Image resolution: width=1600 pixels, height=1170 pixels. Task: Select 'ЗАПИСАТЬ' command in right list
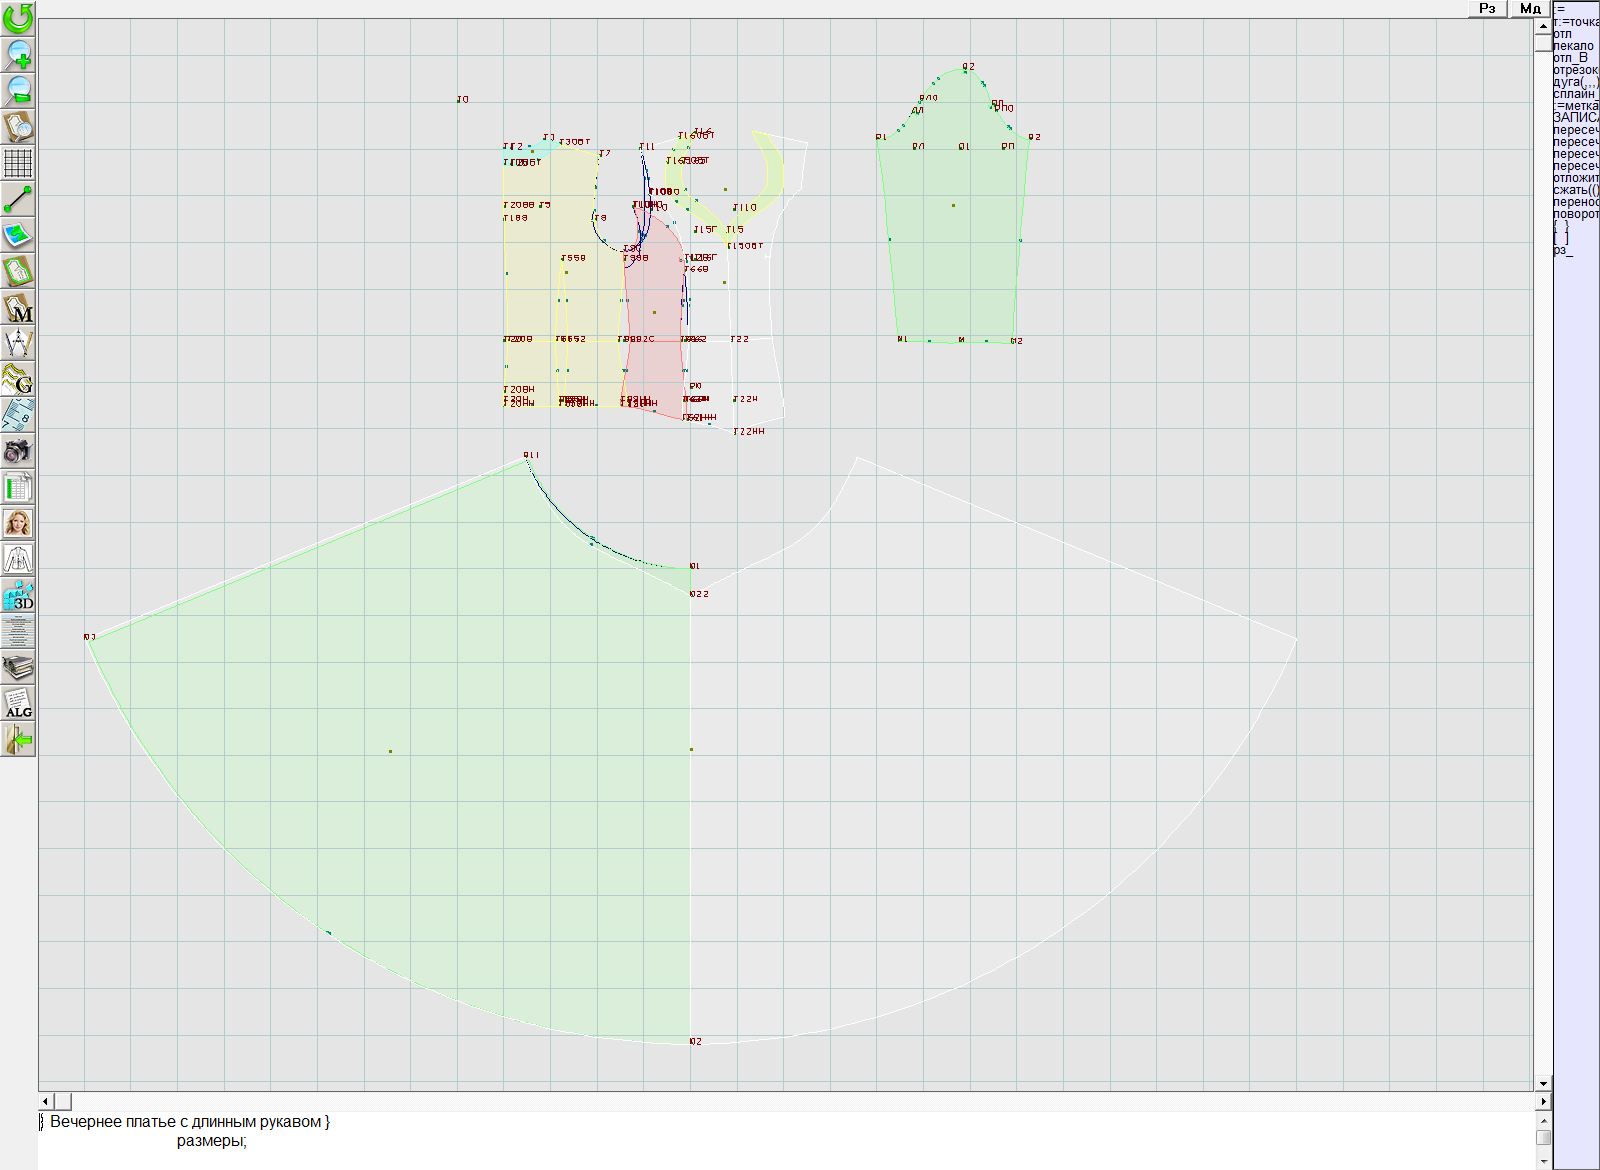coord(1575,118)
